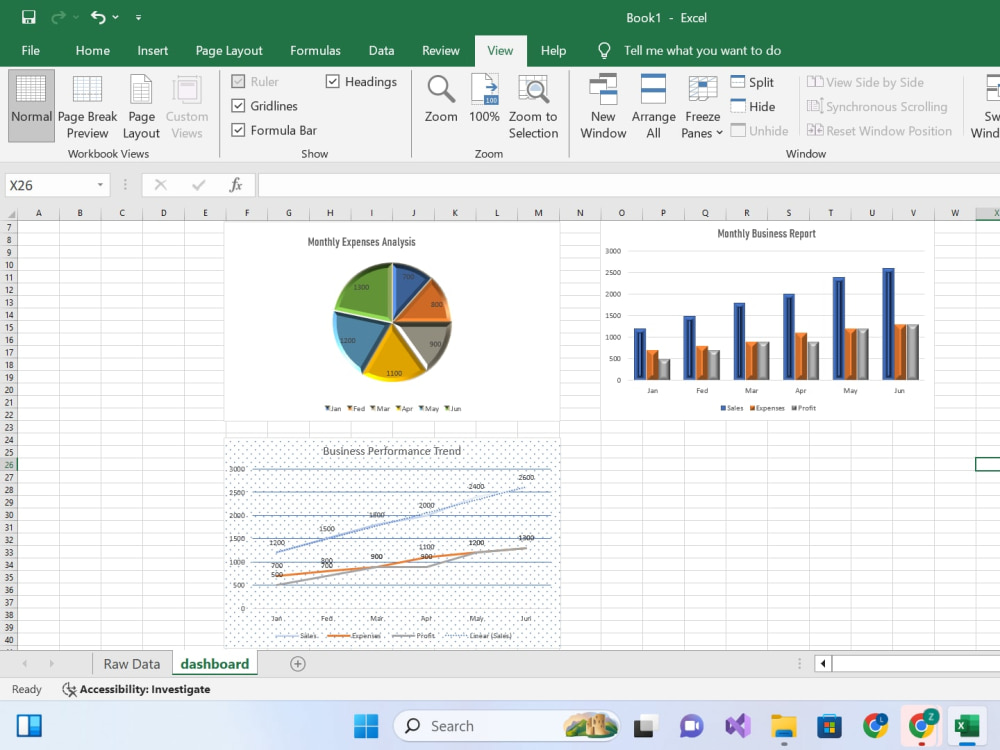Click the Save icon in the title bar
This screenshot has width=1000, height=750.
[x=29, y=17]
